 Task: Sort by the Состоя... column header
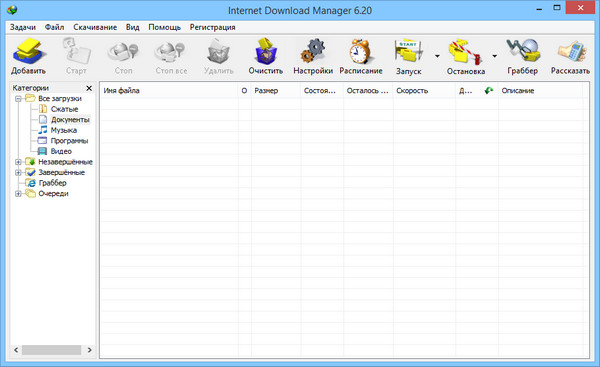tap(322, 91)
